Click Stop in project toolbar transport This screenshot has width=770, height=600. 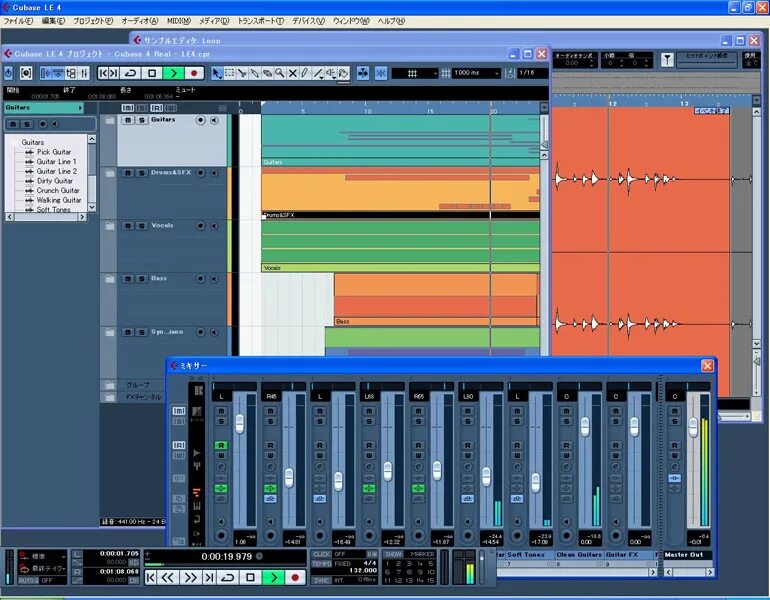152,73
